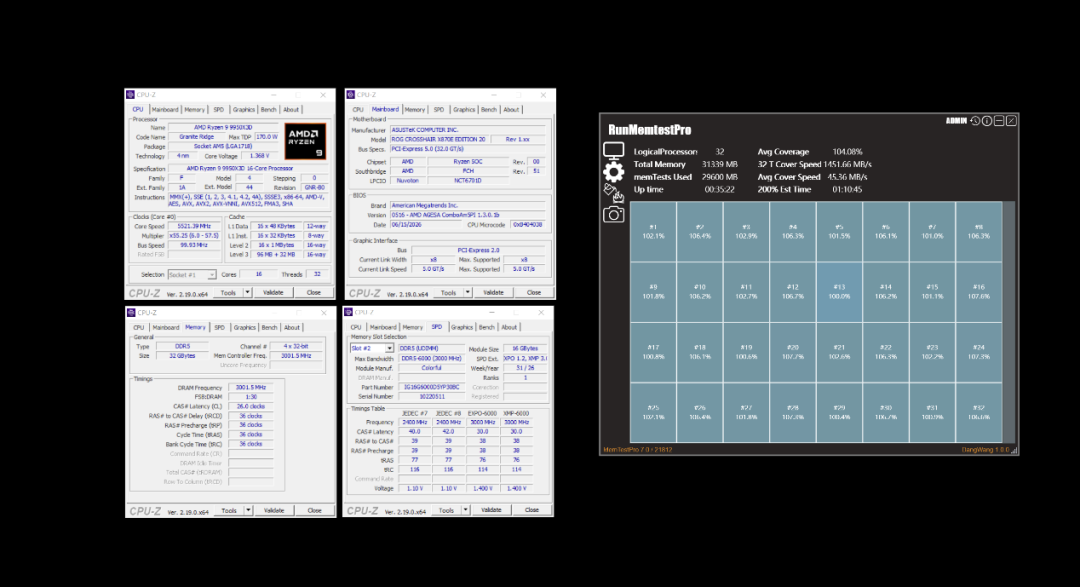Minimize RunMemtestPro with the dash icon

pyautogui.click(x=999, y=121)
